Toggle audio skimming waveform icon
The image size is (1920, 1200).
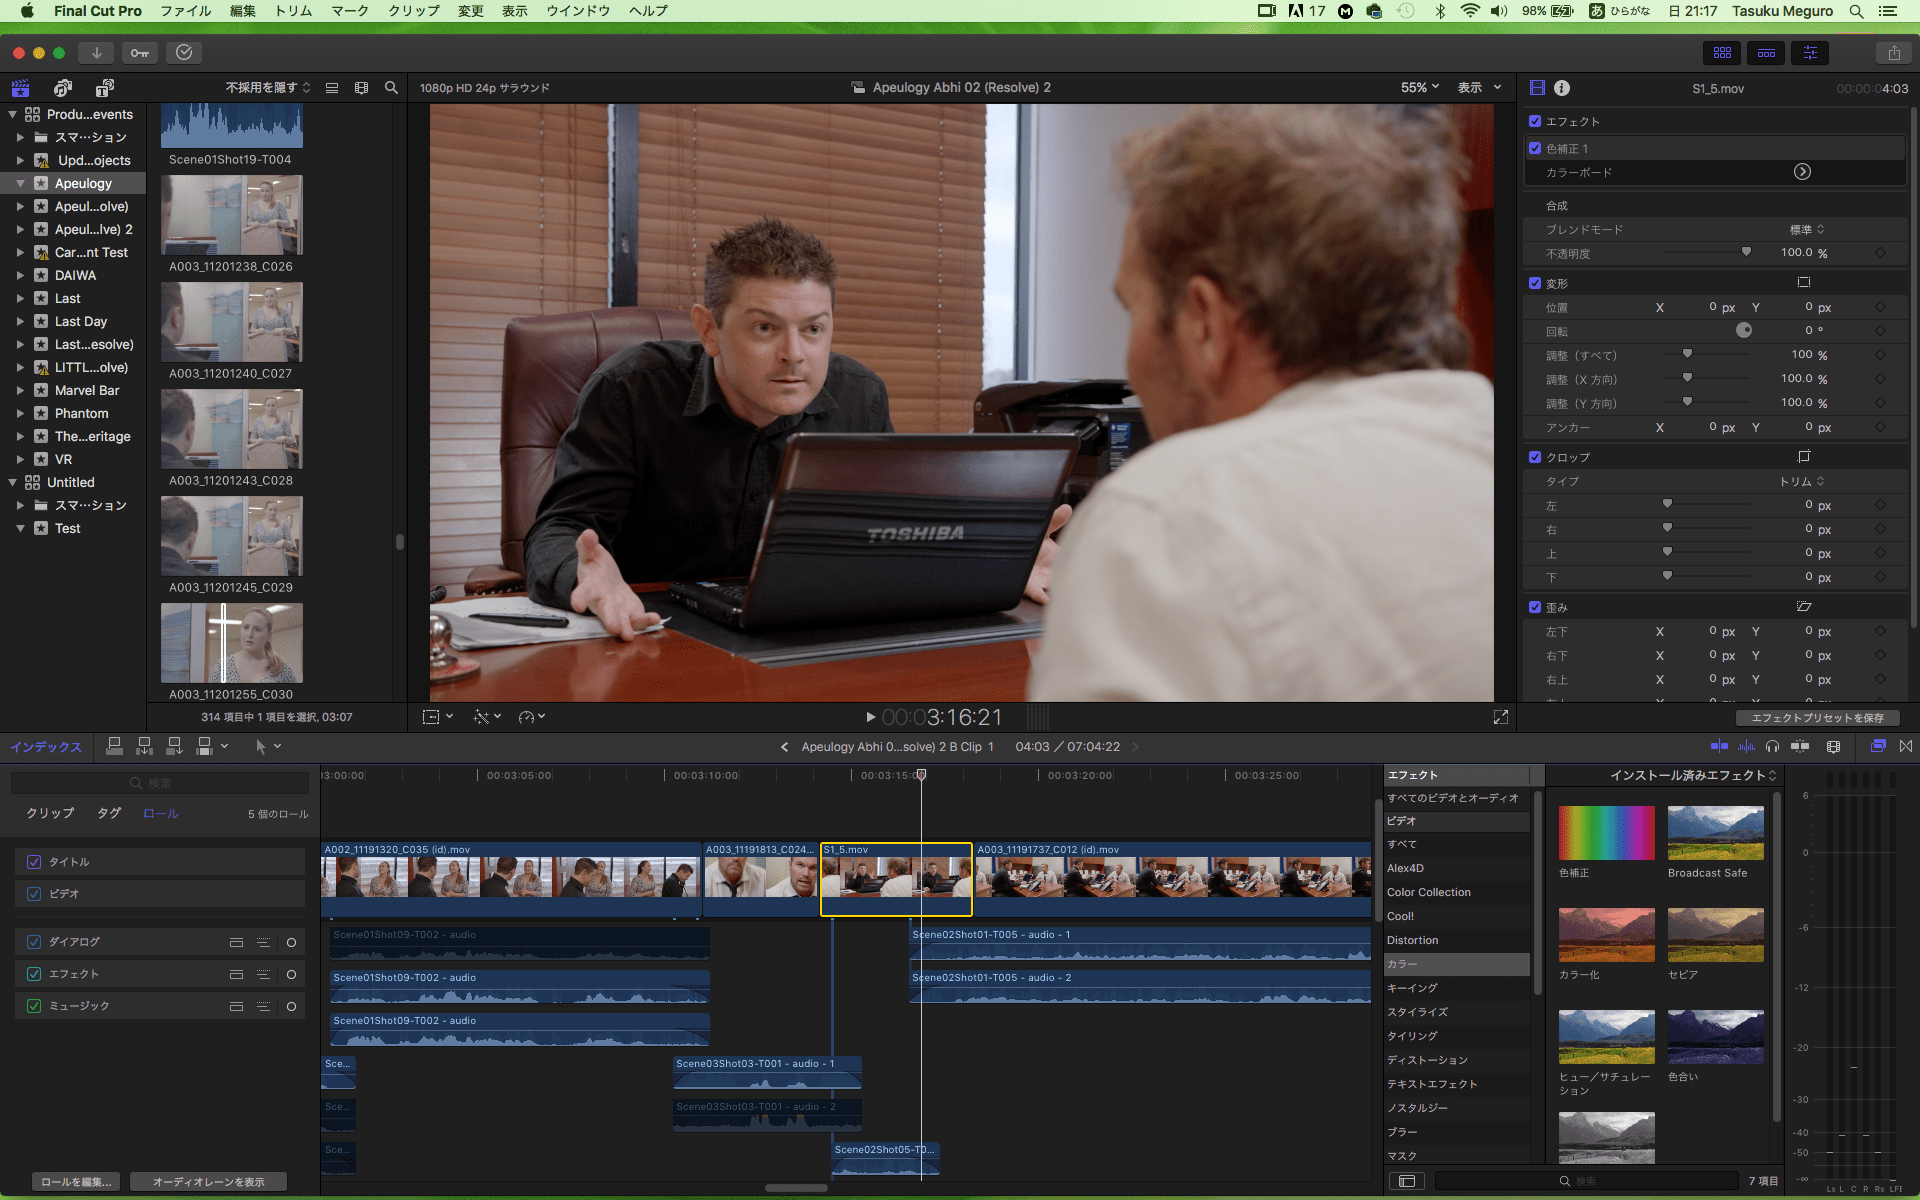[x=1747, y=747]
